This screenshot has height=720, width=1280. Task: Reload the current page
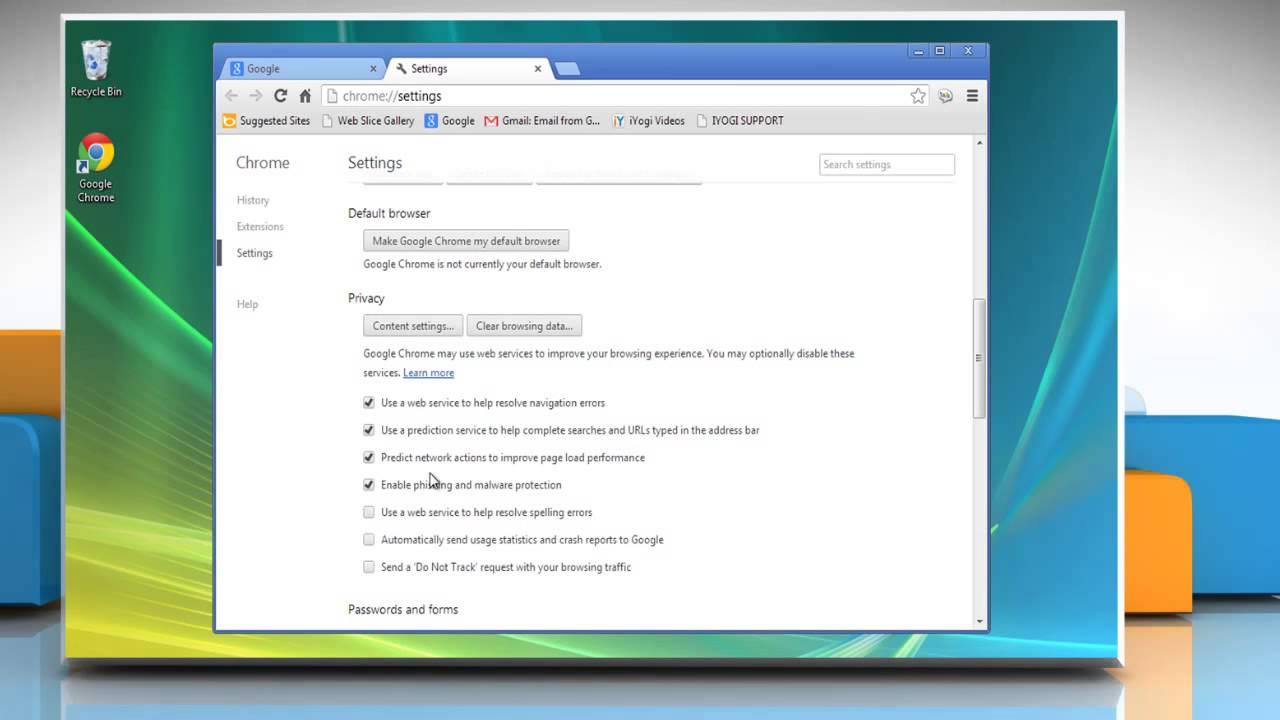click(x=281, y=96)
